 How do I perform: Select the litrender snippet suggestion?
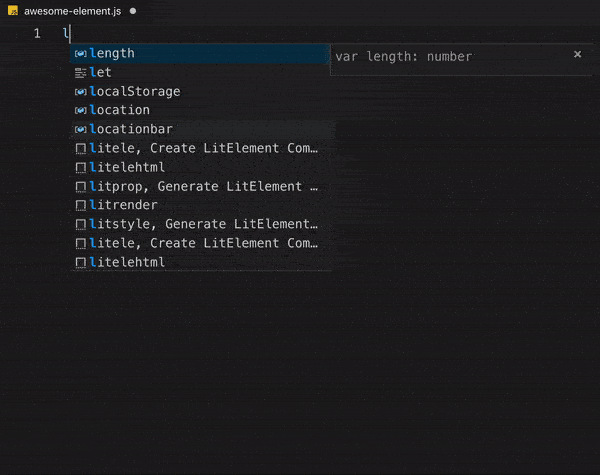[124, 205]
